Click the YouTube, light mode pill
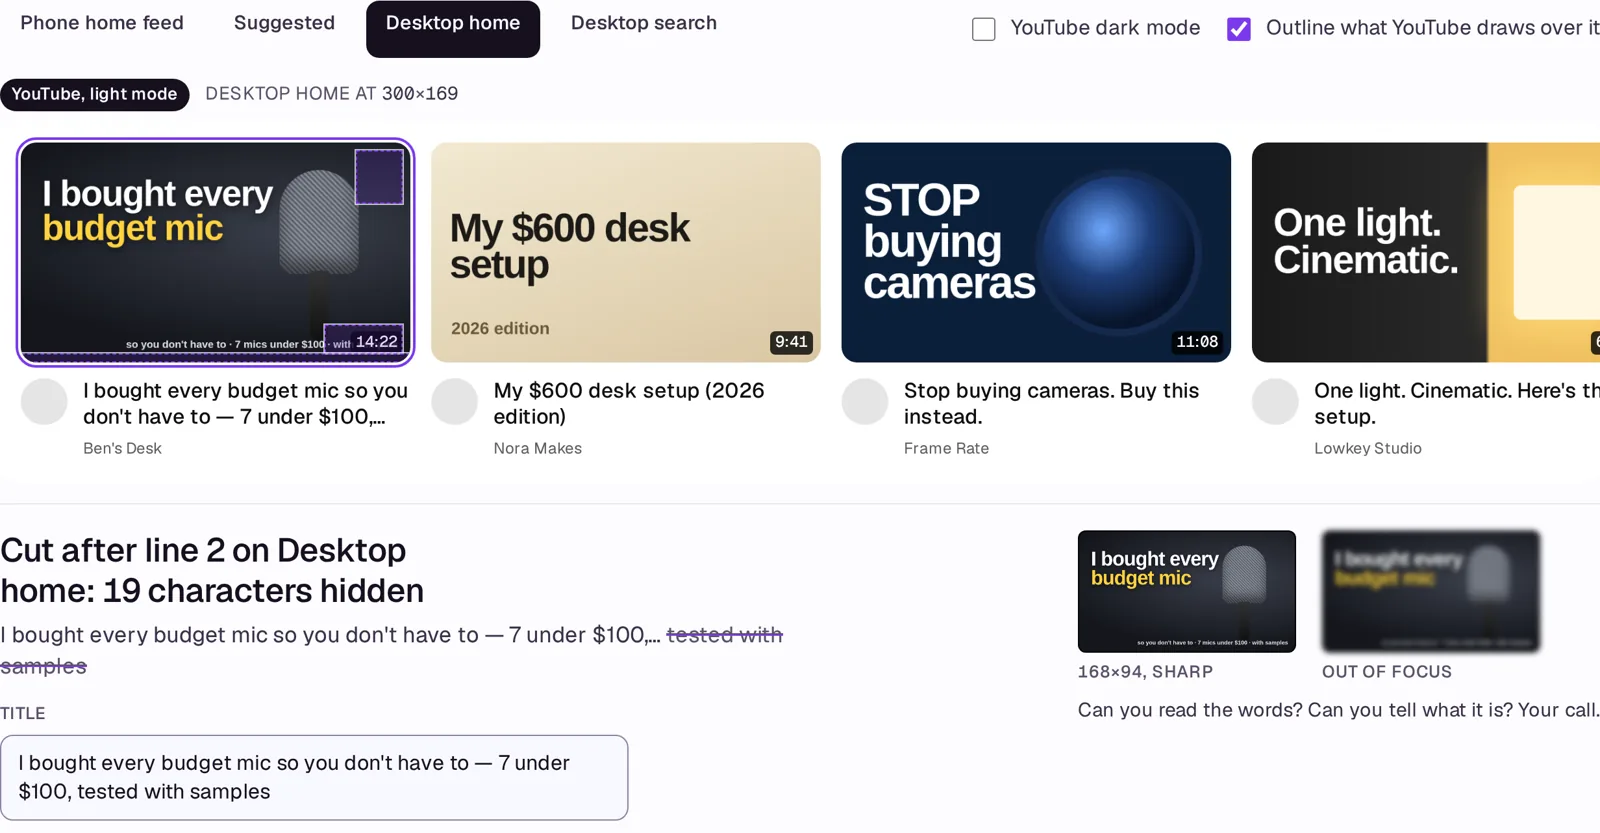 point(95,94)
